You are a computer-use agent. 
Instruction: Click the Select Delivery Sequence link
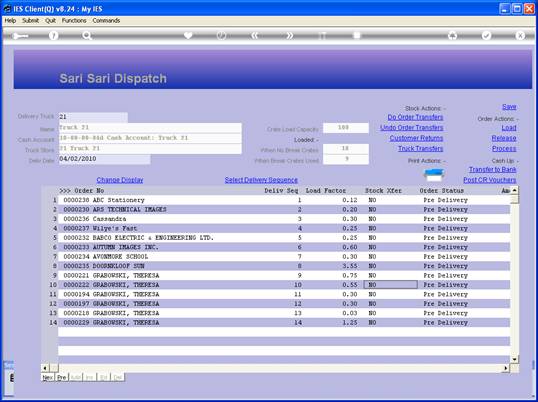(x=261, y=180)
